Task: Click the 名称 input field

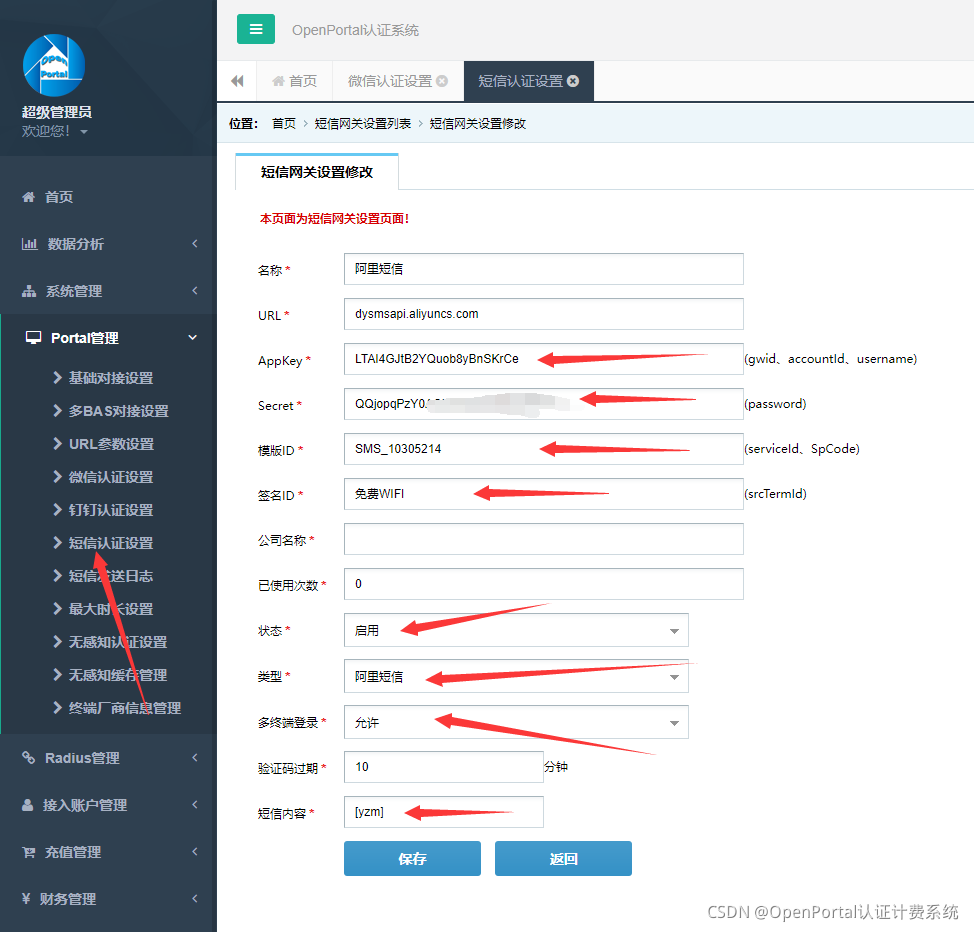Action: coord(544,269)
